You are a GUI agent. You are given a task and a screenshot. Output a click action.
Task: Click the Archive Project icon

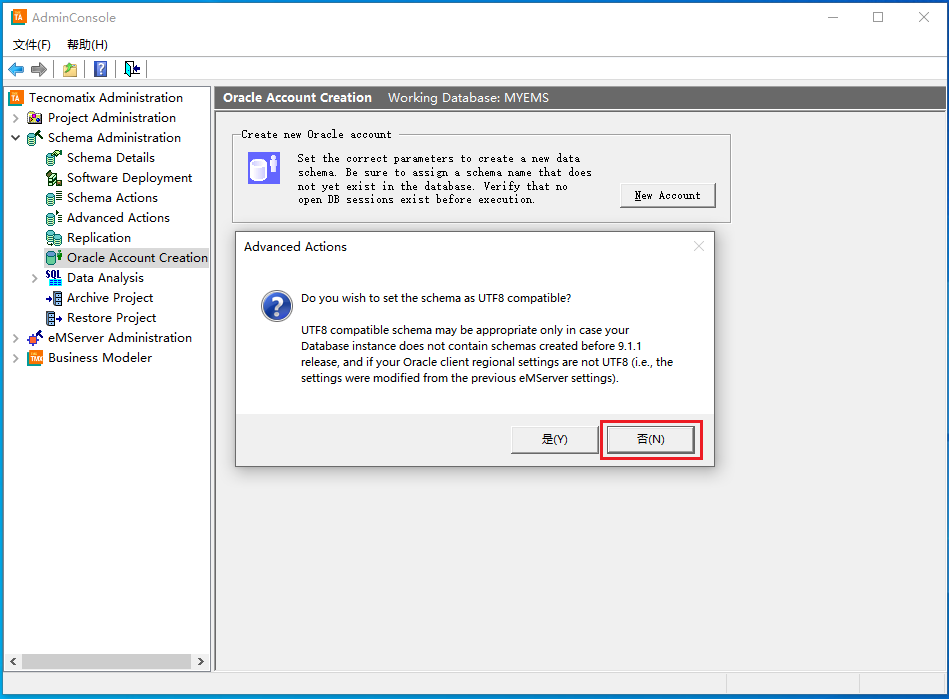click(54, 298)
